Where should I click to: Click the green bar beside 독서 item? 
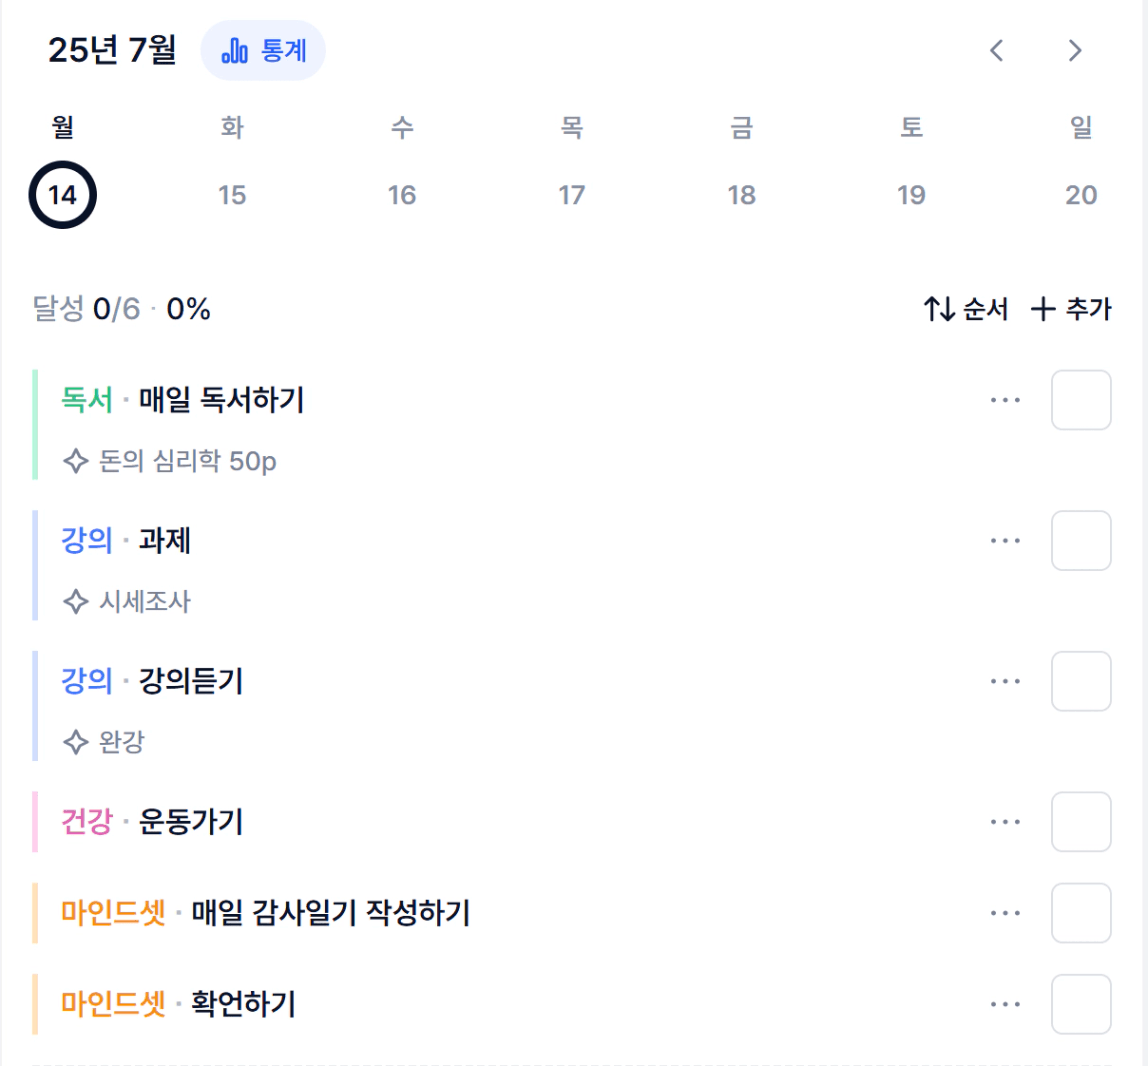pos(35,425)
